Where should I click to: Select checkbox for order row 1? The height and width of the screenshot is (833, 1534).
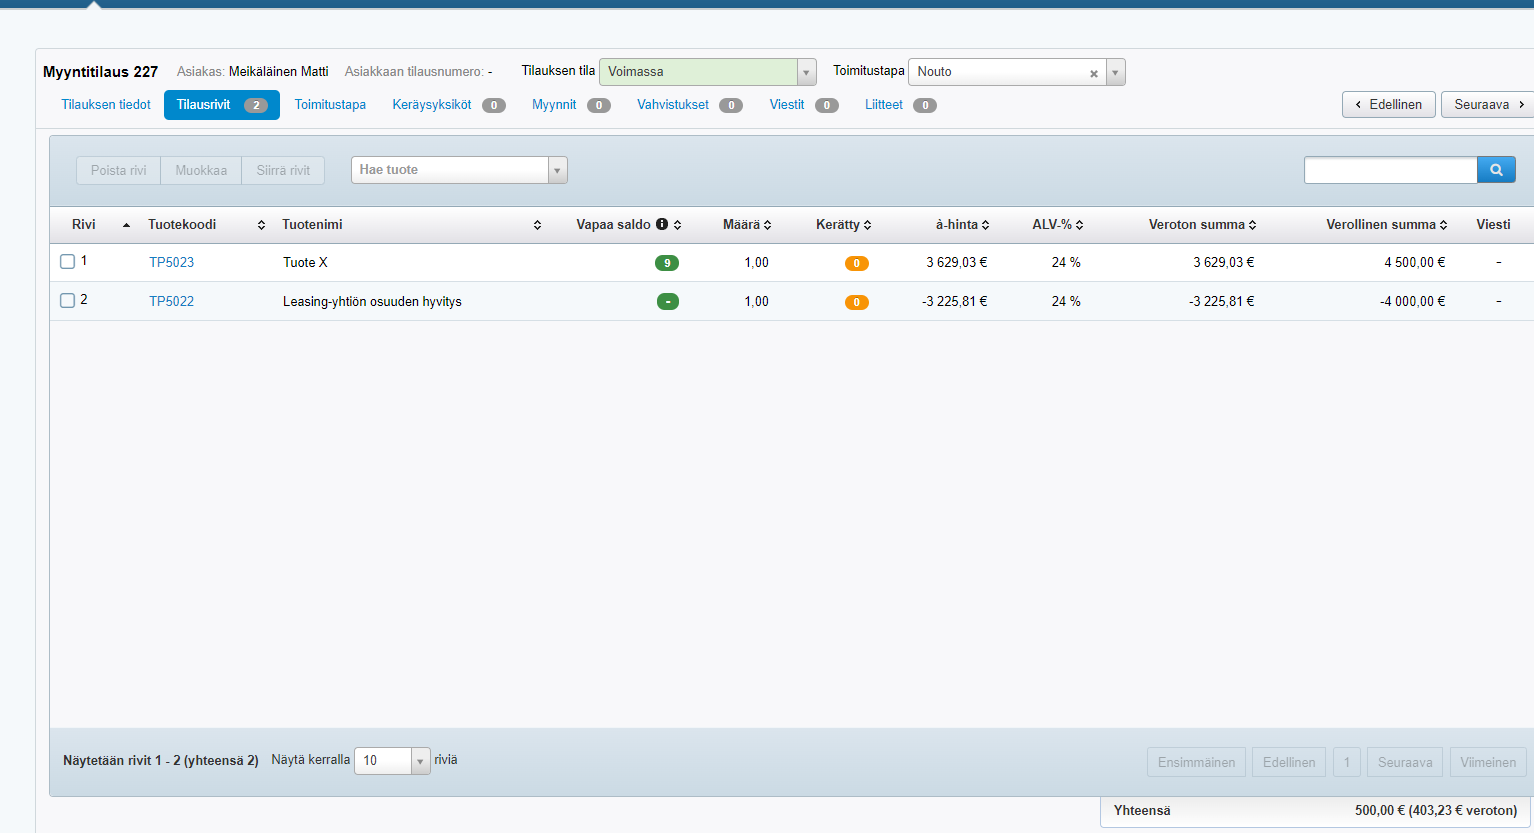(68, 262)
